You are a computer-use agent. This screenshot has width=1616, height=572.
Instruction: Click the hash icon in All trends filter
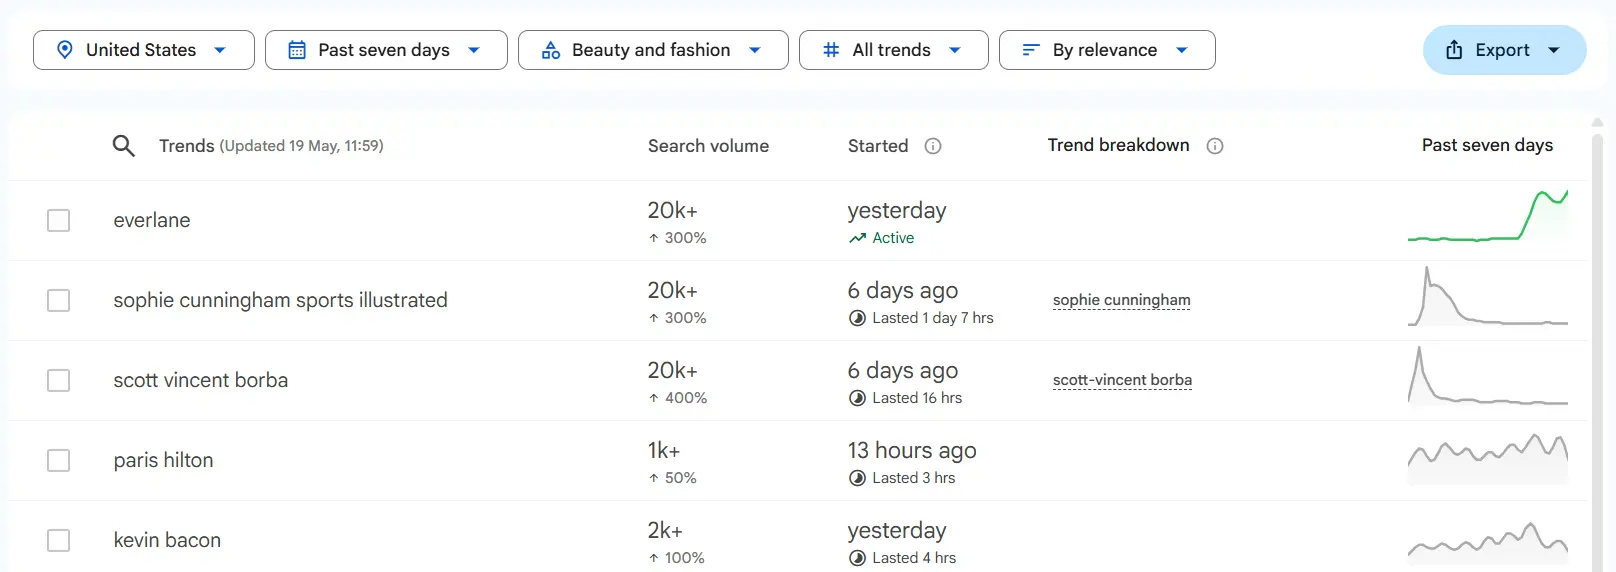click(x=831, y=50)
